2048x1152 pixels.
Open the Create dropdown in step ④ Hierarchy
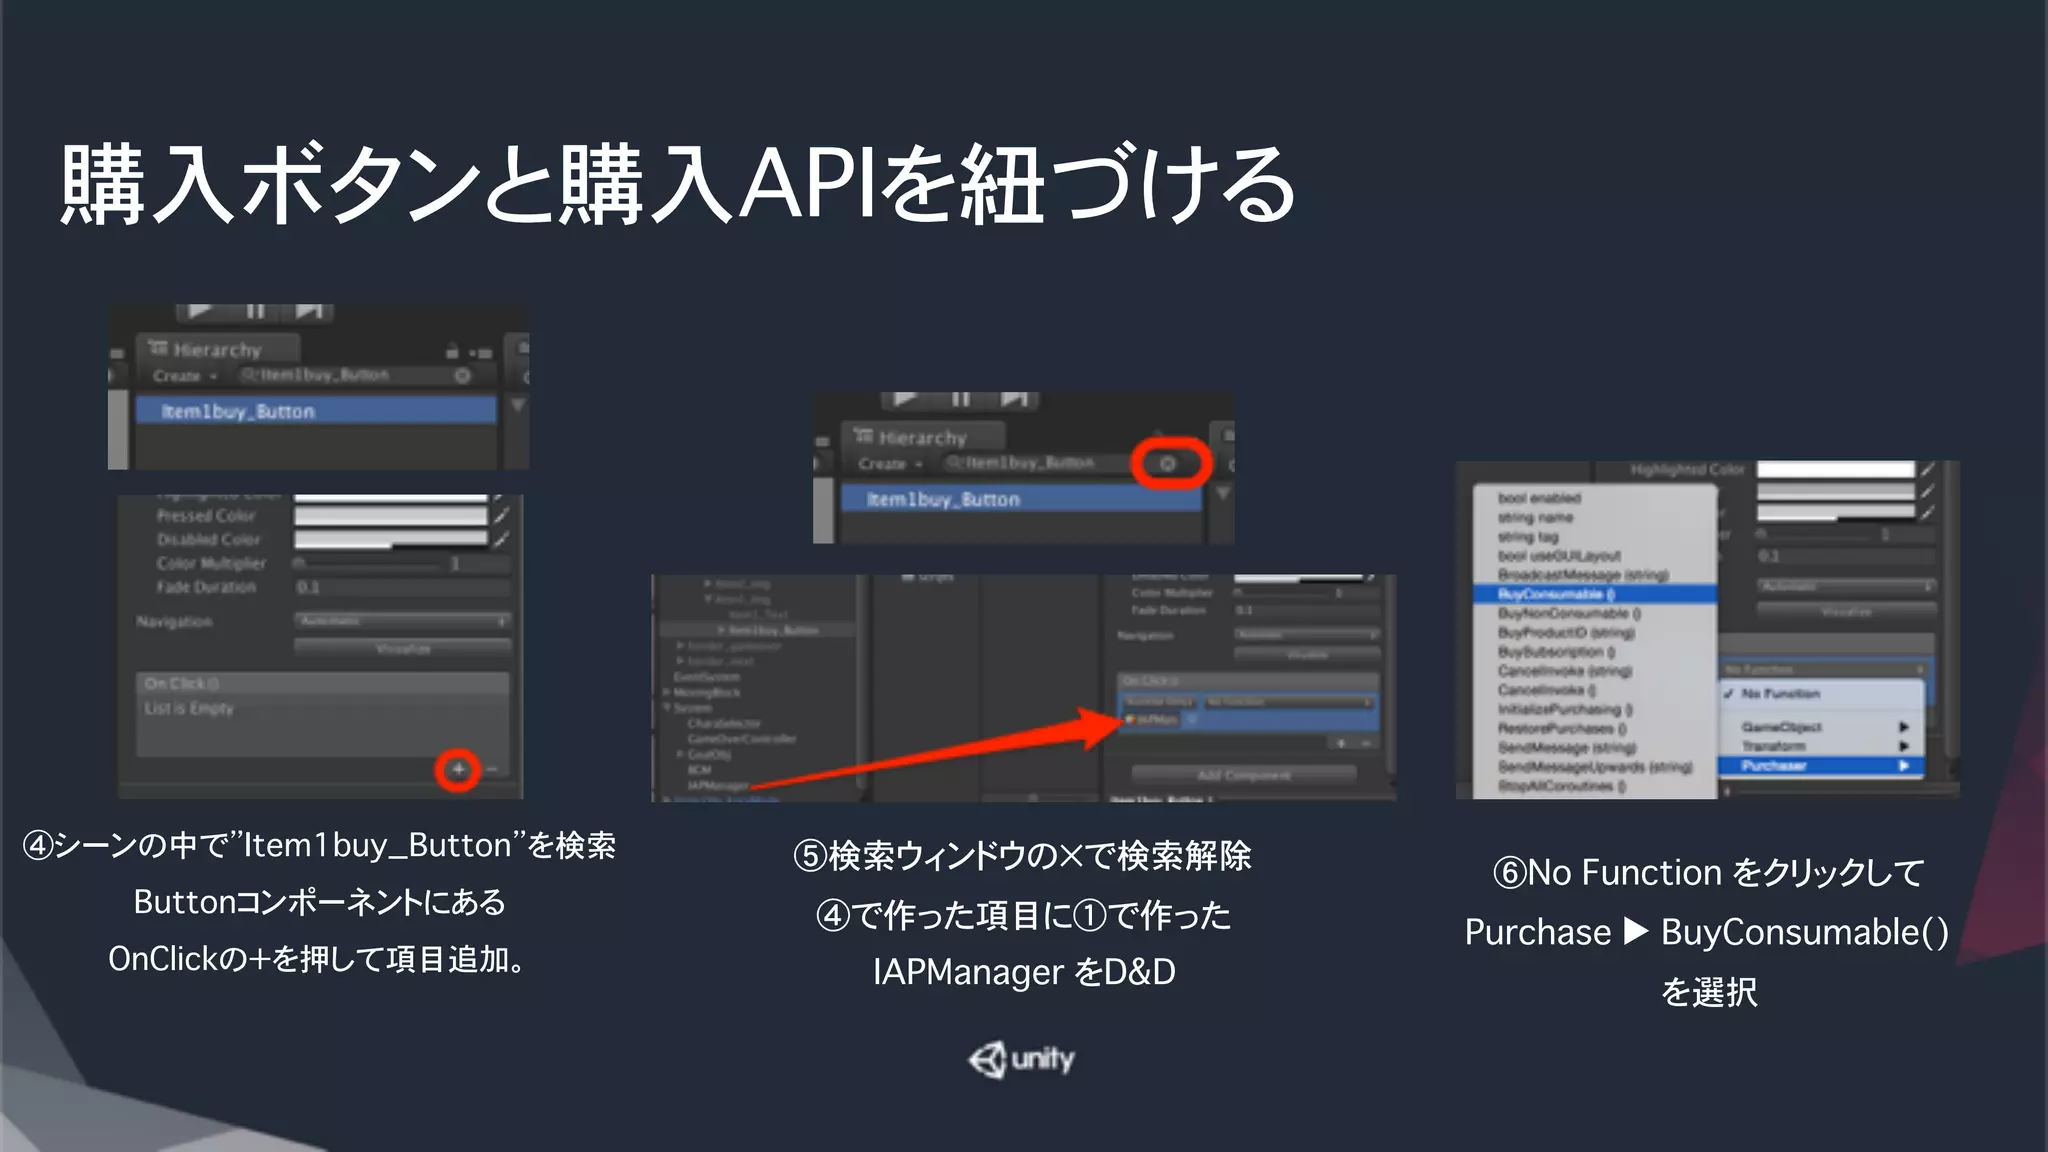pos(185,376)
